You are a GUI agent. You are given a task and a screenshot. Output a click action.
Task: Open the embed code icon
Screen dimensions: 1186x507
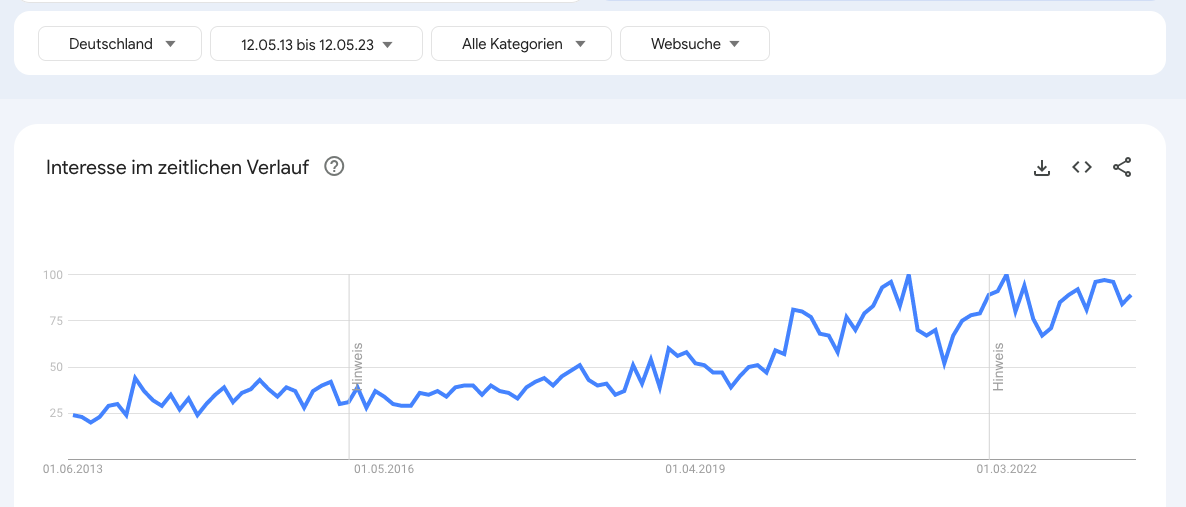pyautogui.click(x=1082, y=167)
